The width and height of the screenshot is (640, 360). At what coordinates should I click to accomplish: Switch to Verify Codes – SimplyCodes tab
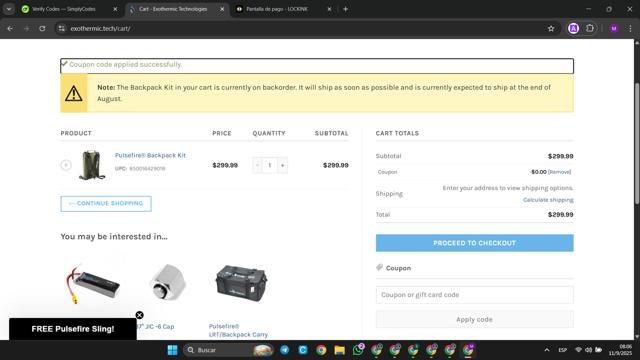tap(64, 9)
